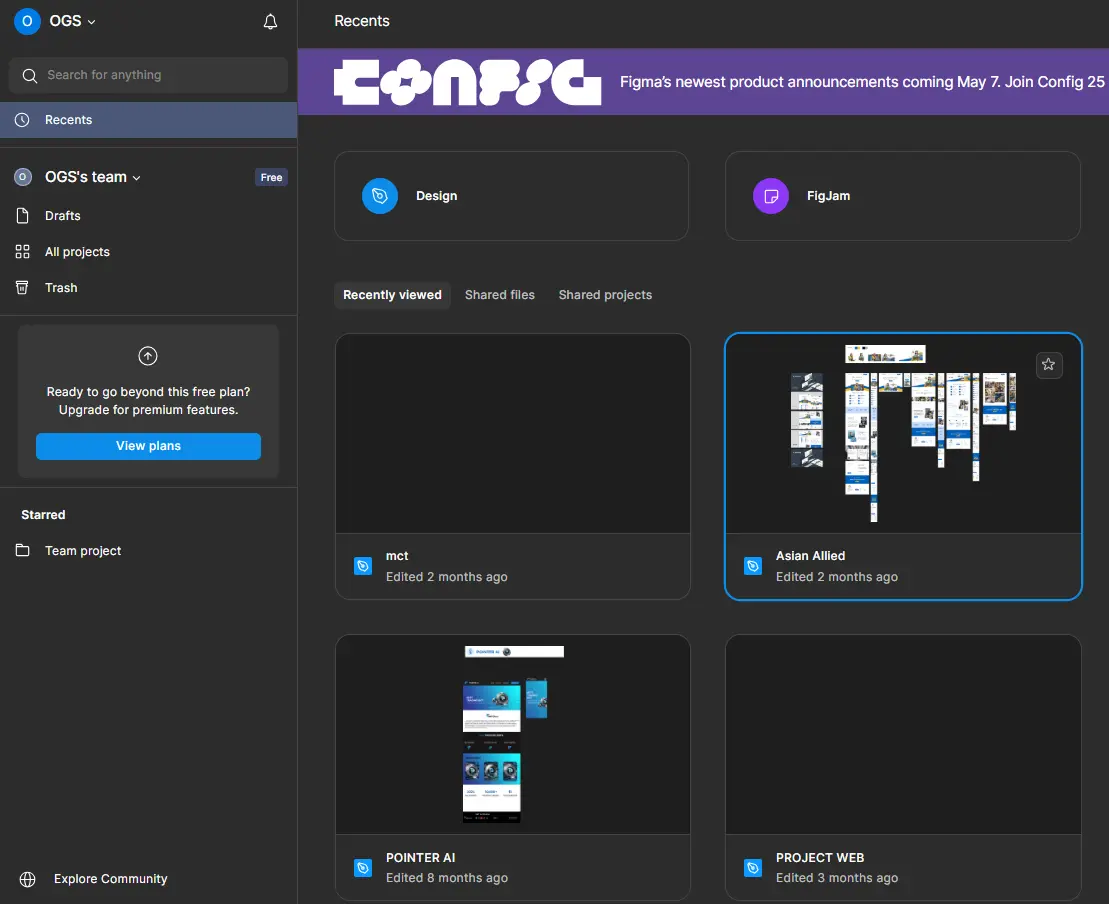The image size is (1109, 904).
Task: Click the Asian Allied file name
Action: tap(811, 556)
